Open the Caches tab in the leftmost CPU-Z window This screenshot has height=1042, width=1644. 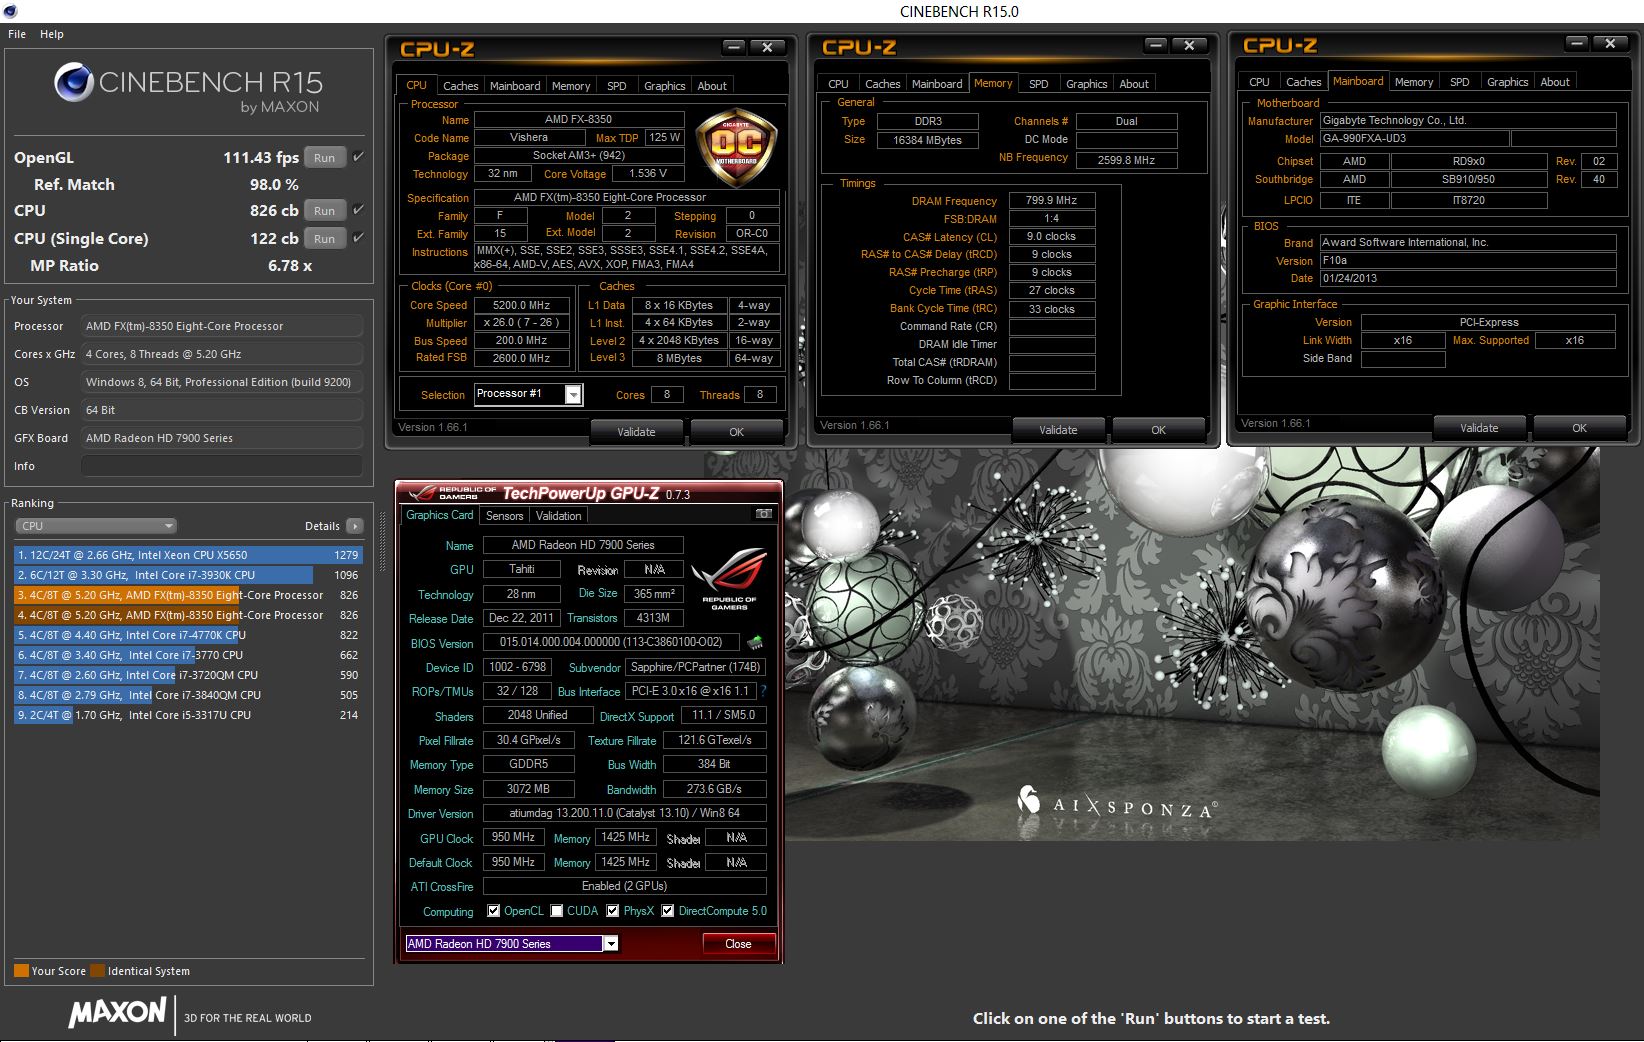[x=461, y=86]
